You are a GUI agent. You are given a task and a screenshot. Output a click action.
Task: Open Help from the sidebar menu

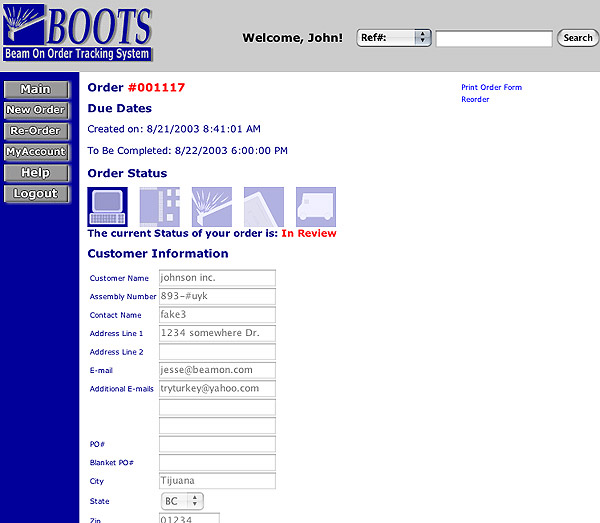36,173
